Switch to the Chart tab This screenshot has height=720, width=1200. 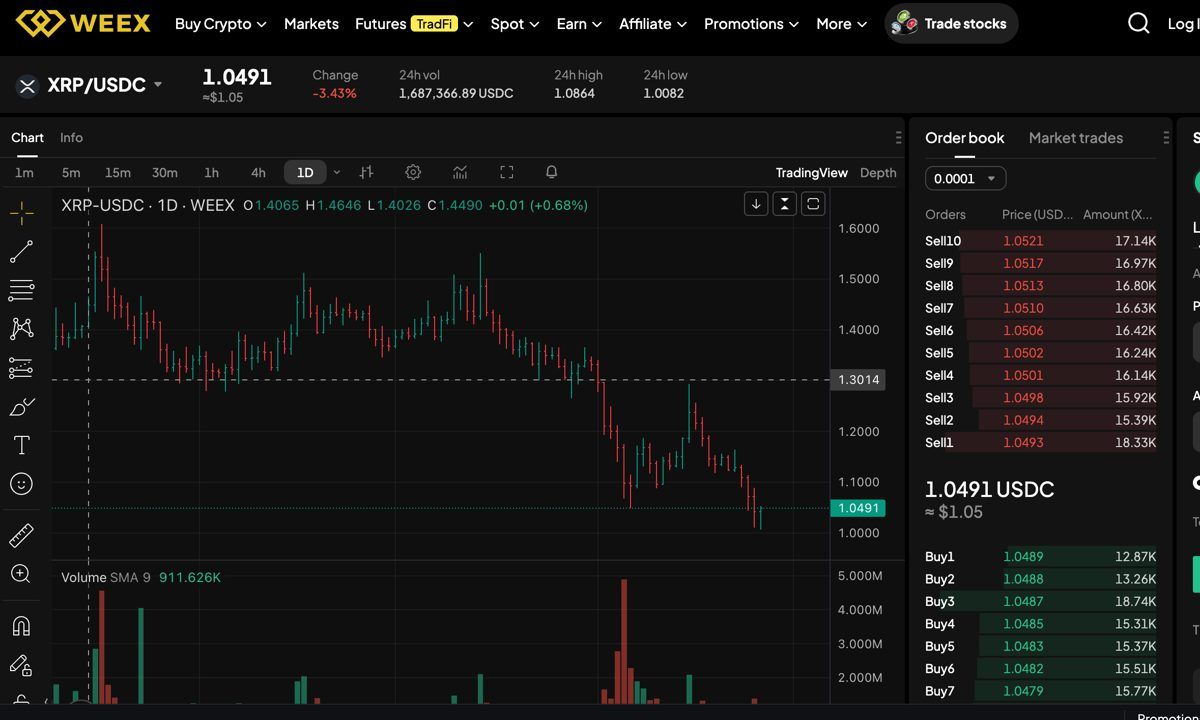(27, 138)
